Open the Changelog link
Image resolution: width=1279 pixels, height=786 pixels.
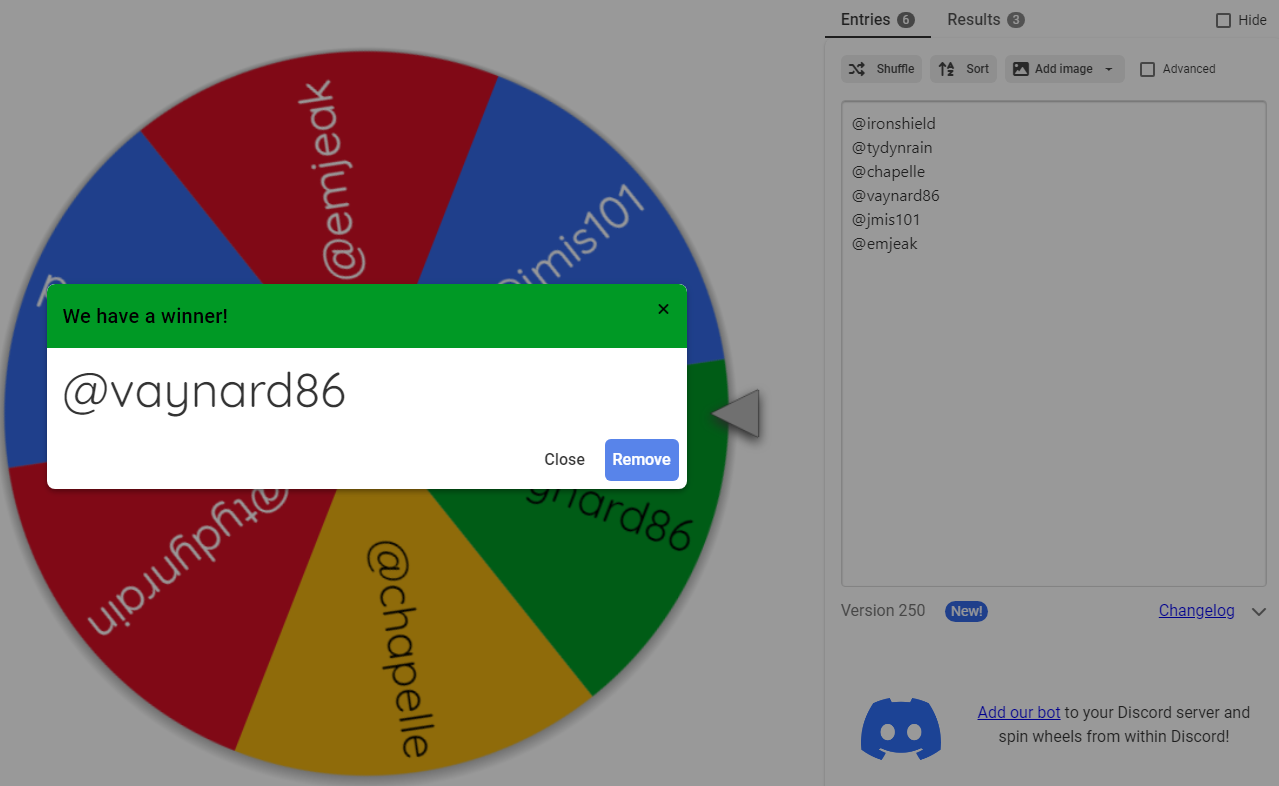click(x=1197, y=611)
